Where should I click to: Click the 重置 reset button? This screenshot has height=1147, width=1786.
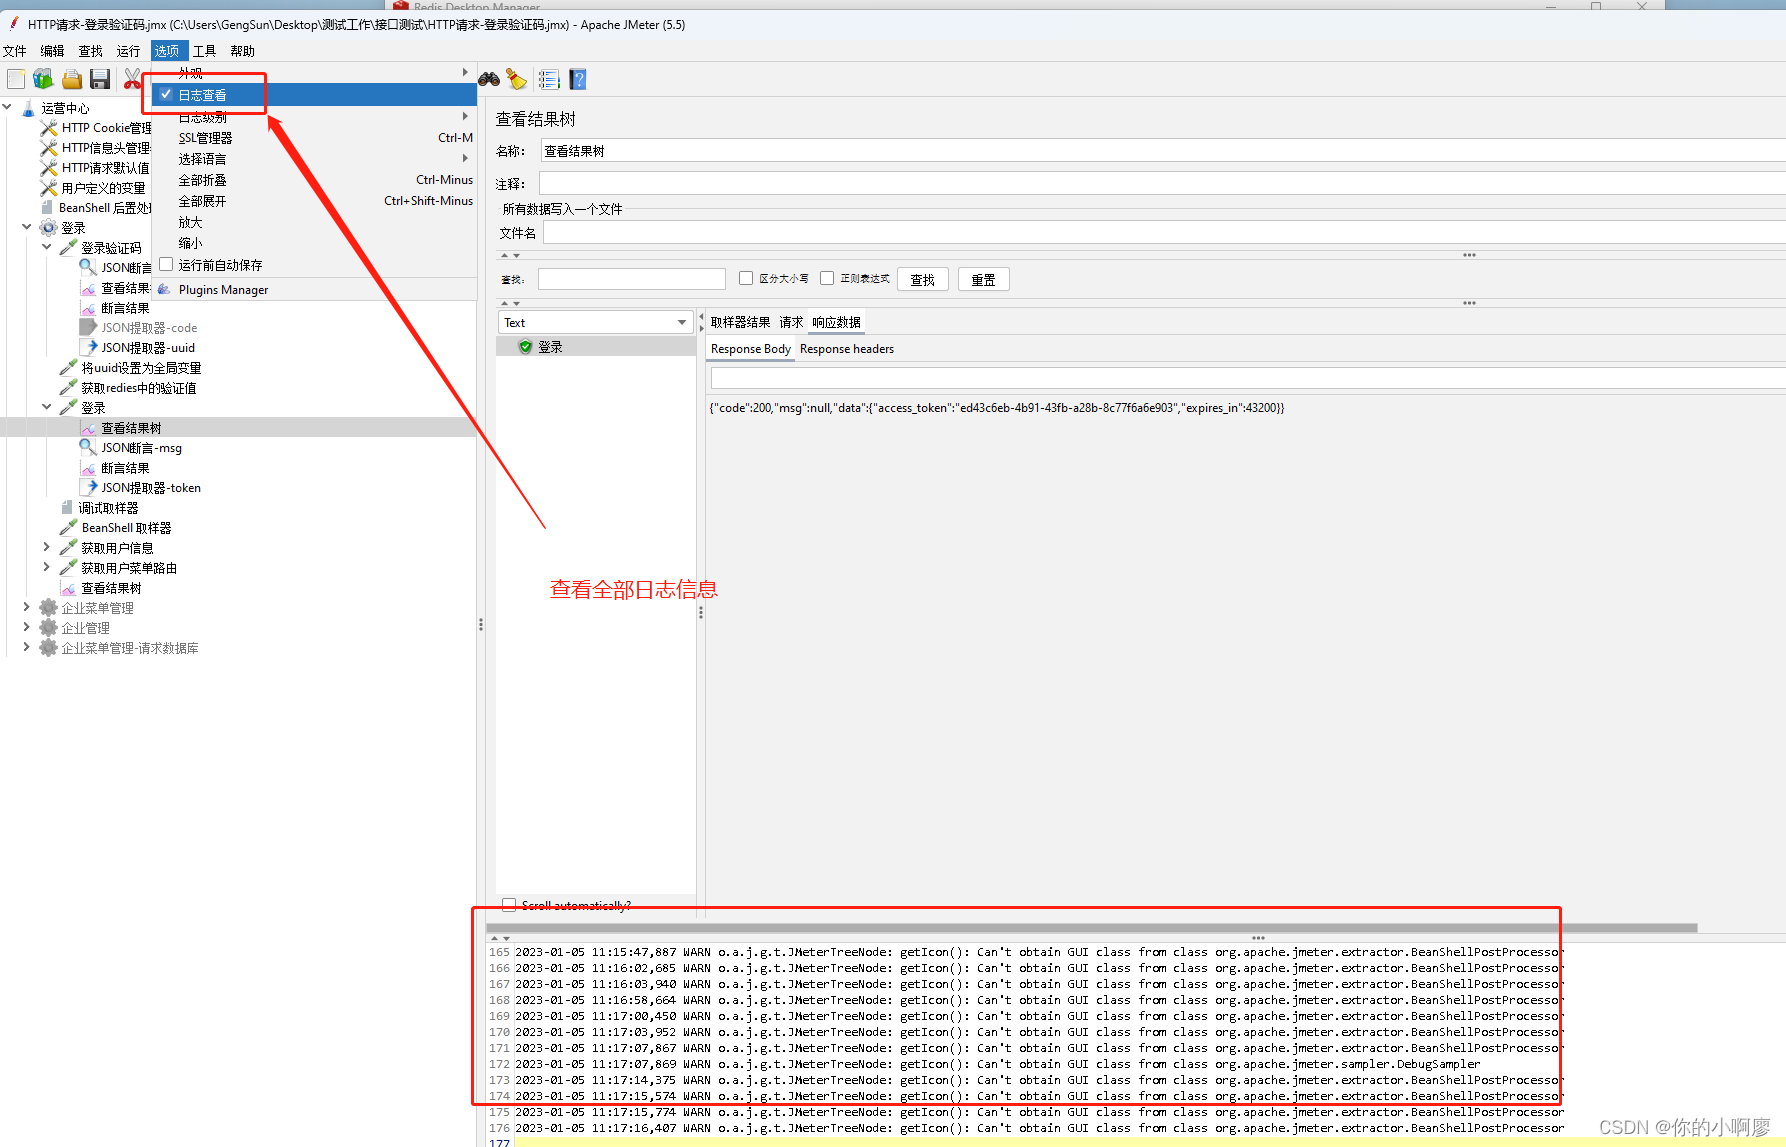[x=983, y=279]
